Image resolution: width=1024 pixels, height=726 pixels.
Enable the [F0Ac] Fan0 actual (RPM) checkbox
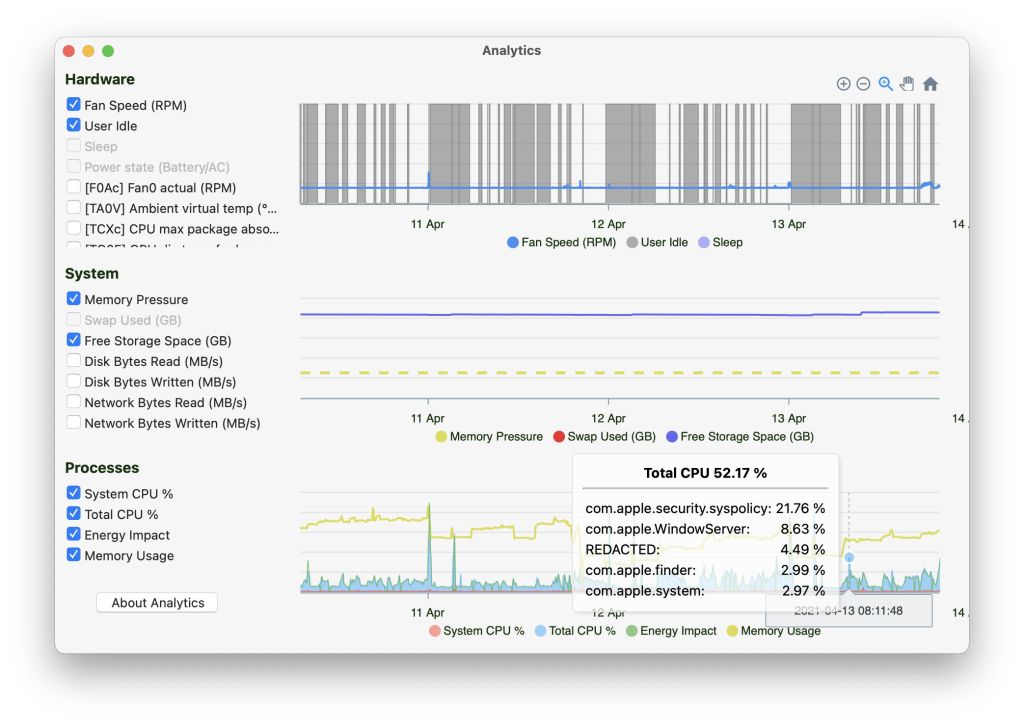74,188
